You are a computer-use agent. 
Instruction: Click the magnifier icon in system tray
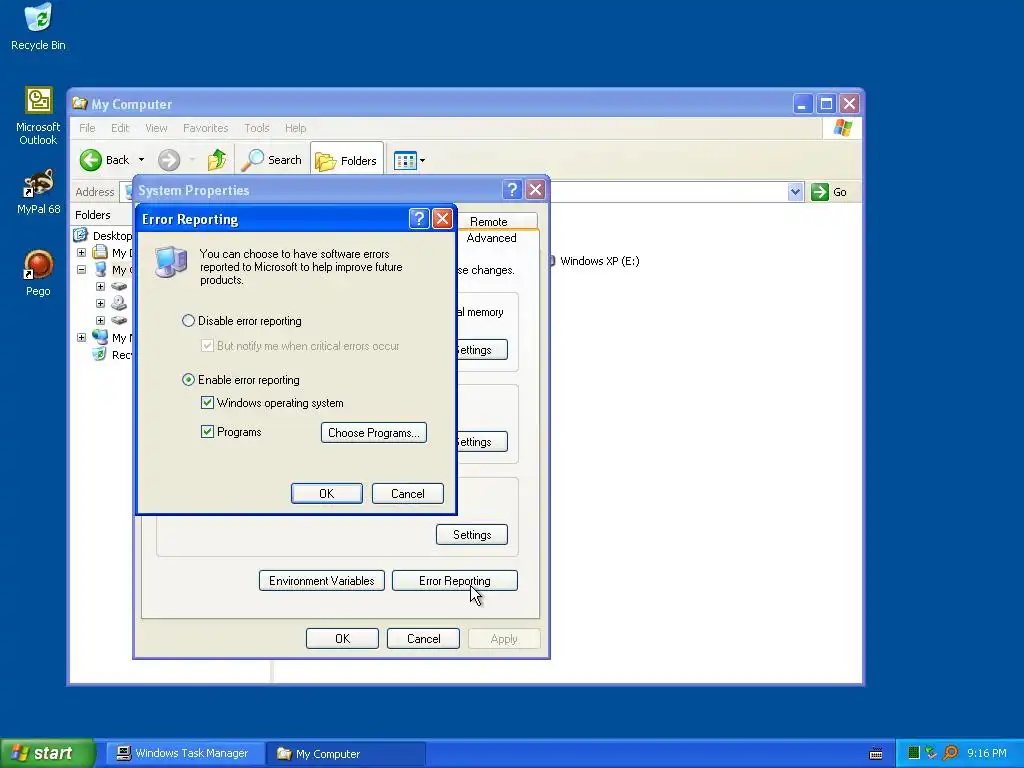click(951, 753)
